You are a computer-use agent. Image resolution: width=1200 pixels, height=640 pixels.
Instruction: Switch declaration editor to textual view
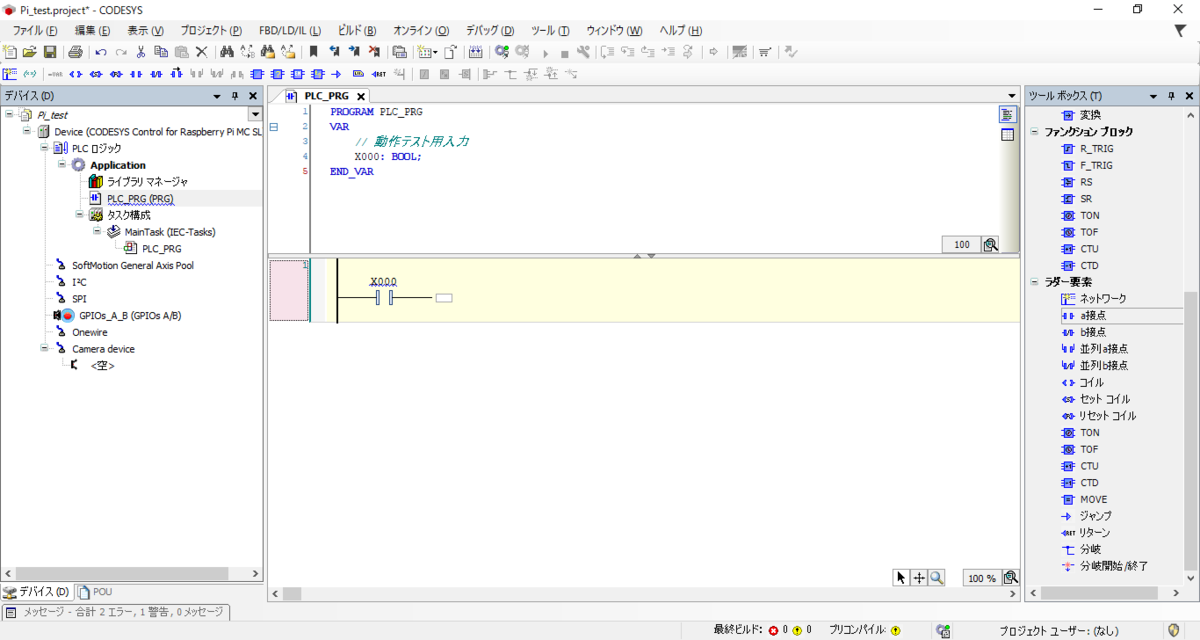pyautogui.click(x=1007, y=115)
